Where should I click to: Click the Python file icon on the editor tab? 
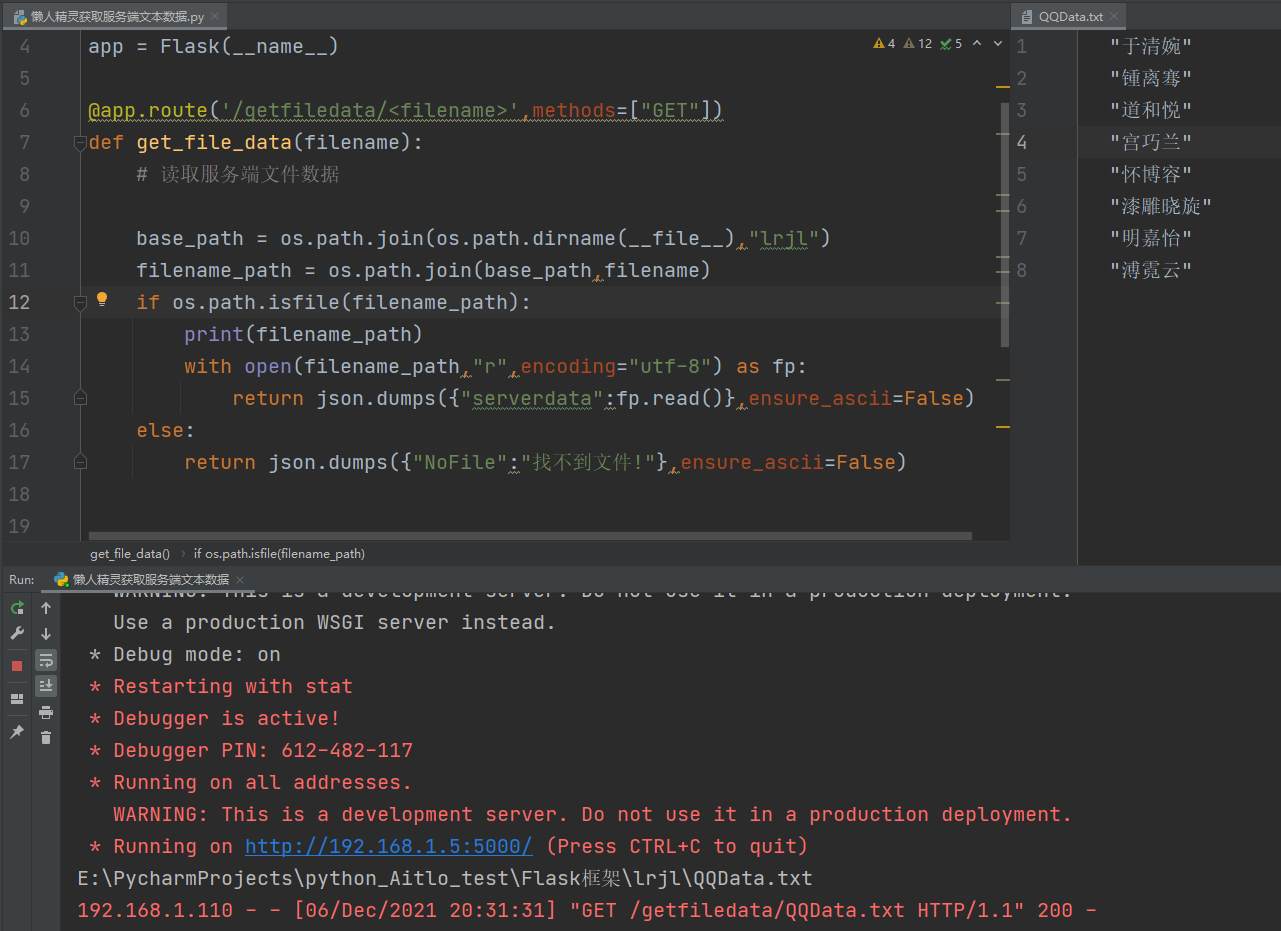click(20, 17)
